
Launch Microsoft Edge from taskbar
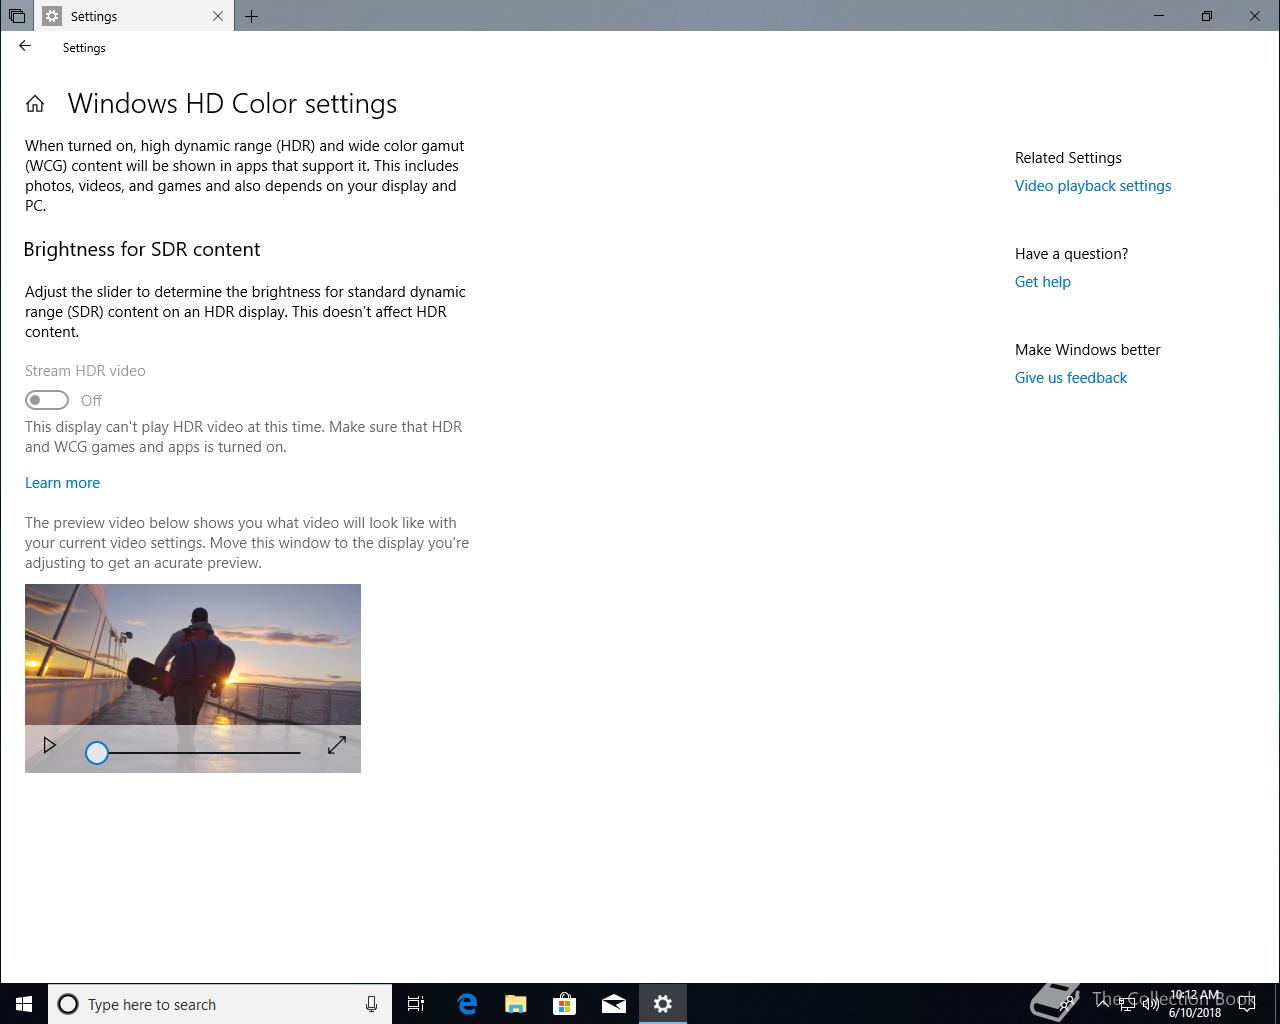pos(467,1004)
